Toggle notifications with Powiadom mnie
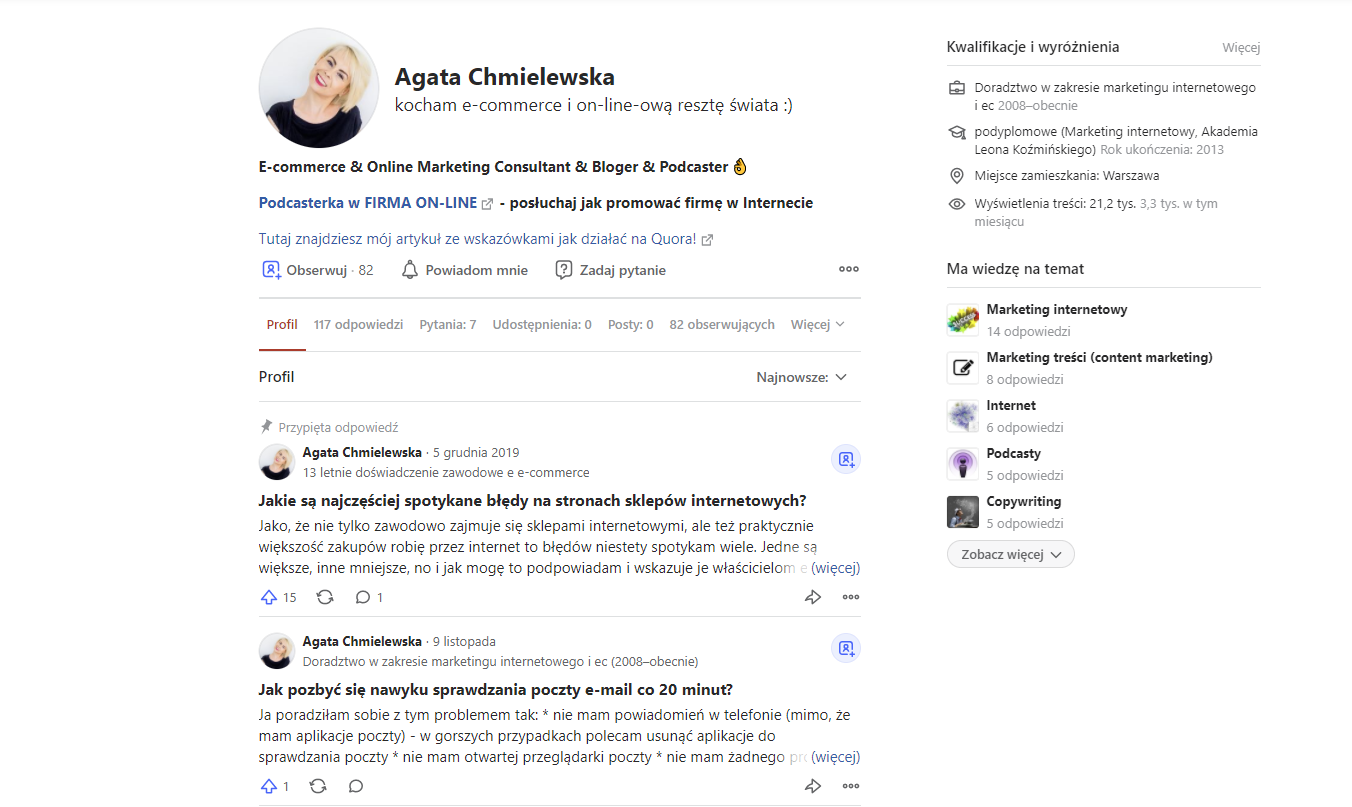 [464, 270]
